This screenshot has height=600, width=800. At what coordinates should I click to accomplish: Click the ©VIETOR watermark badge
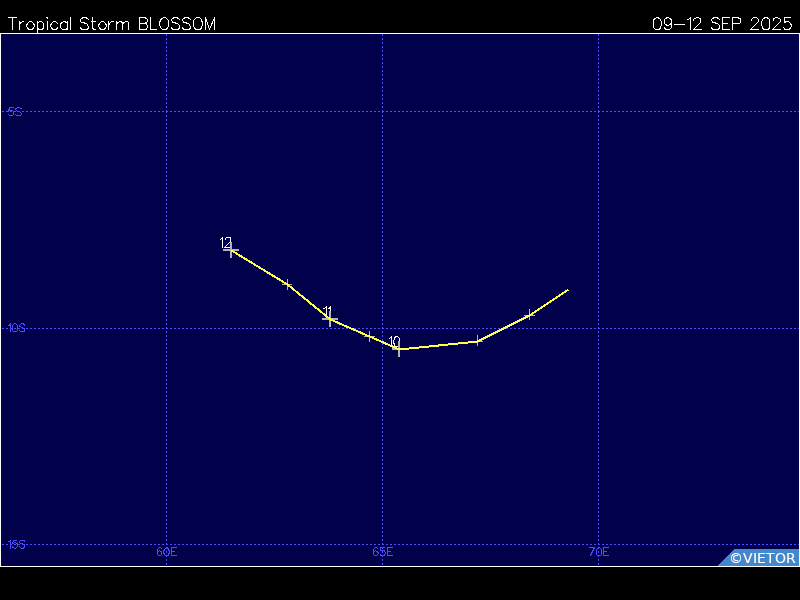click(x=760, y=558)
